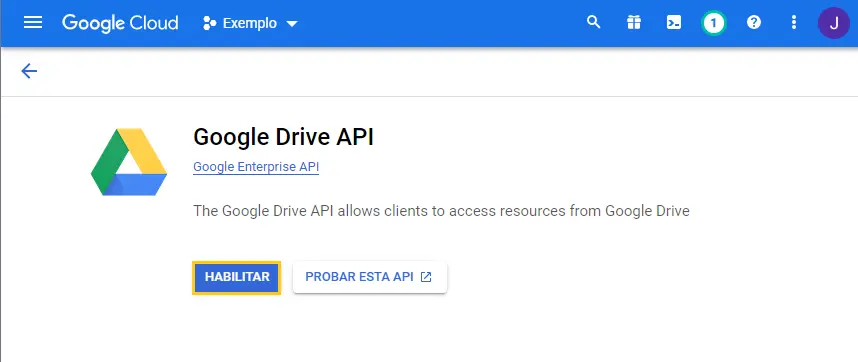Click the Google Cloud logo

click(x=120, y=23)
